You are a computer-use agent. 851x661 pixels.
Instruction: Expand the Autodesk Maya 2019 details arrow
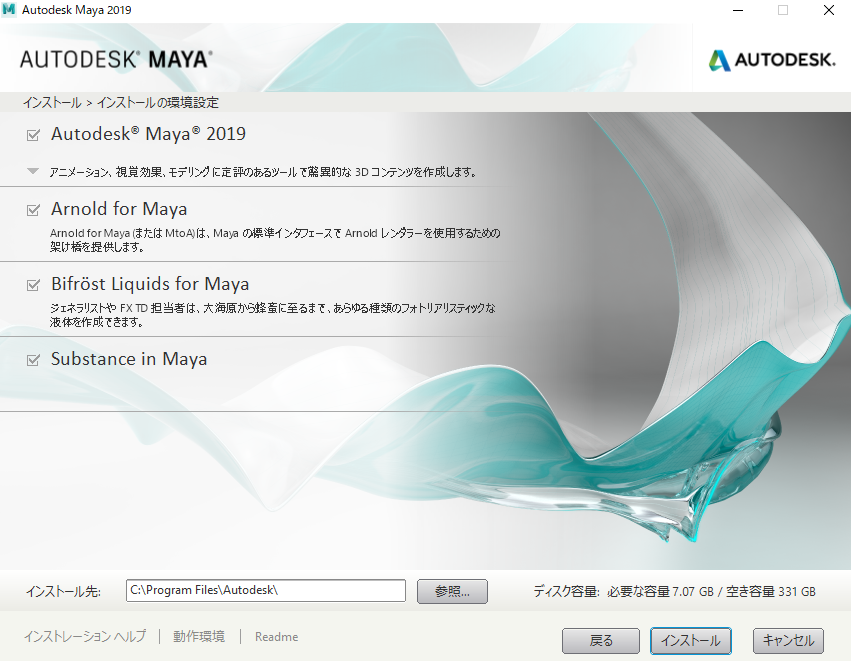(x=33, y=171)
